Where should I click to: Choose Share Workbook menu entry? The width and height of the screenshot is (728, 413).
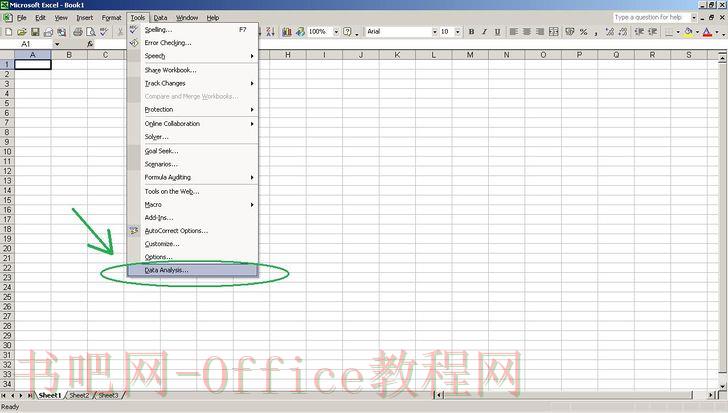click(x=193, y=70)
